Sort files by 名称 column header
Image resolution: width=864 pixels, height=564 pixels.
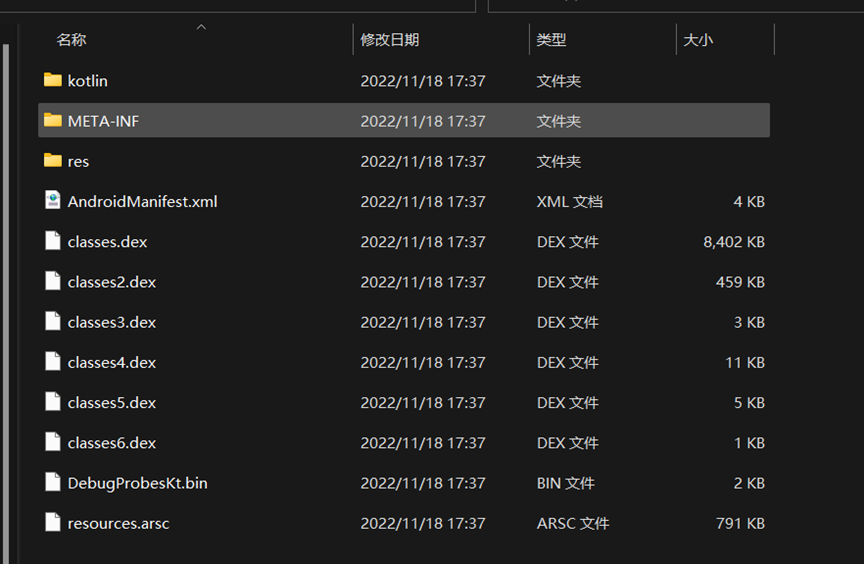71,40
